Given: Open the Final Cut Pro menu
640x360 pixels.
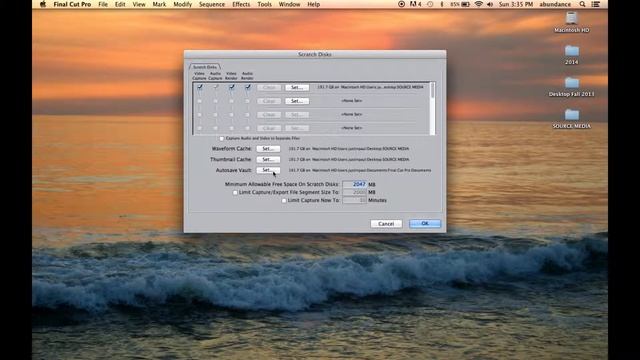Looking at the screenshot, I should pos(72,4).
